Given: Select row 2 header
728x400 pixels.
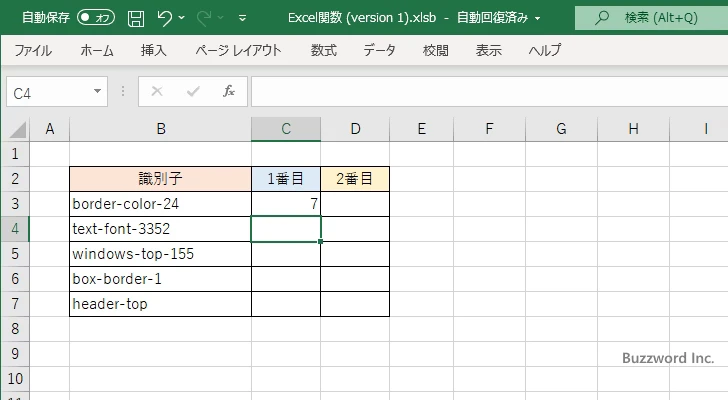Looking at the screenshot, I should point(15,179).
